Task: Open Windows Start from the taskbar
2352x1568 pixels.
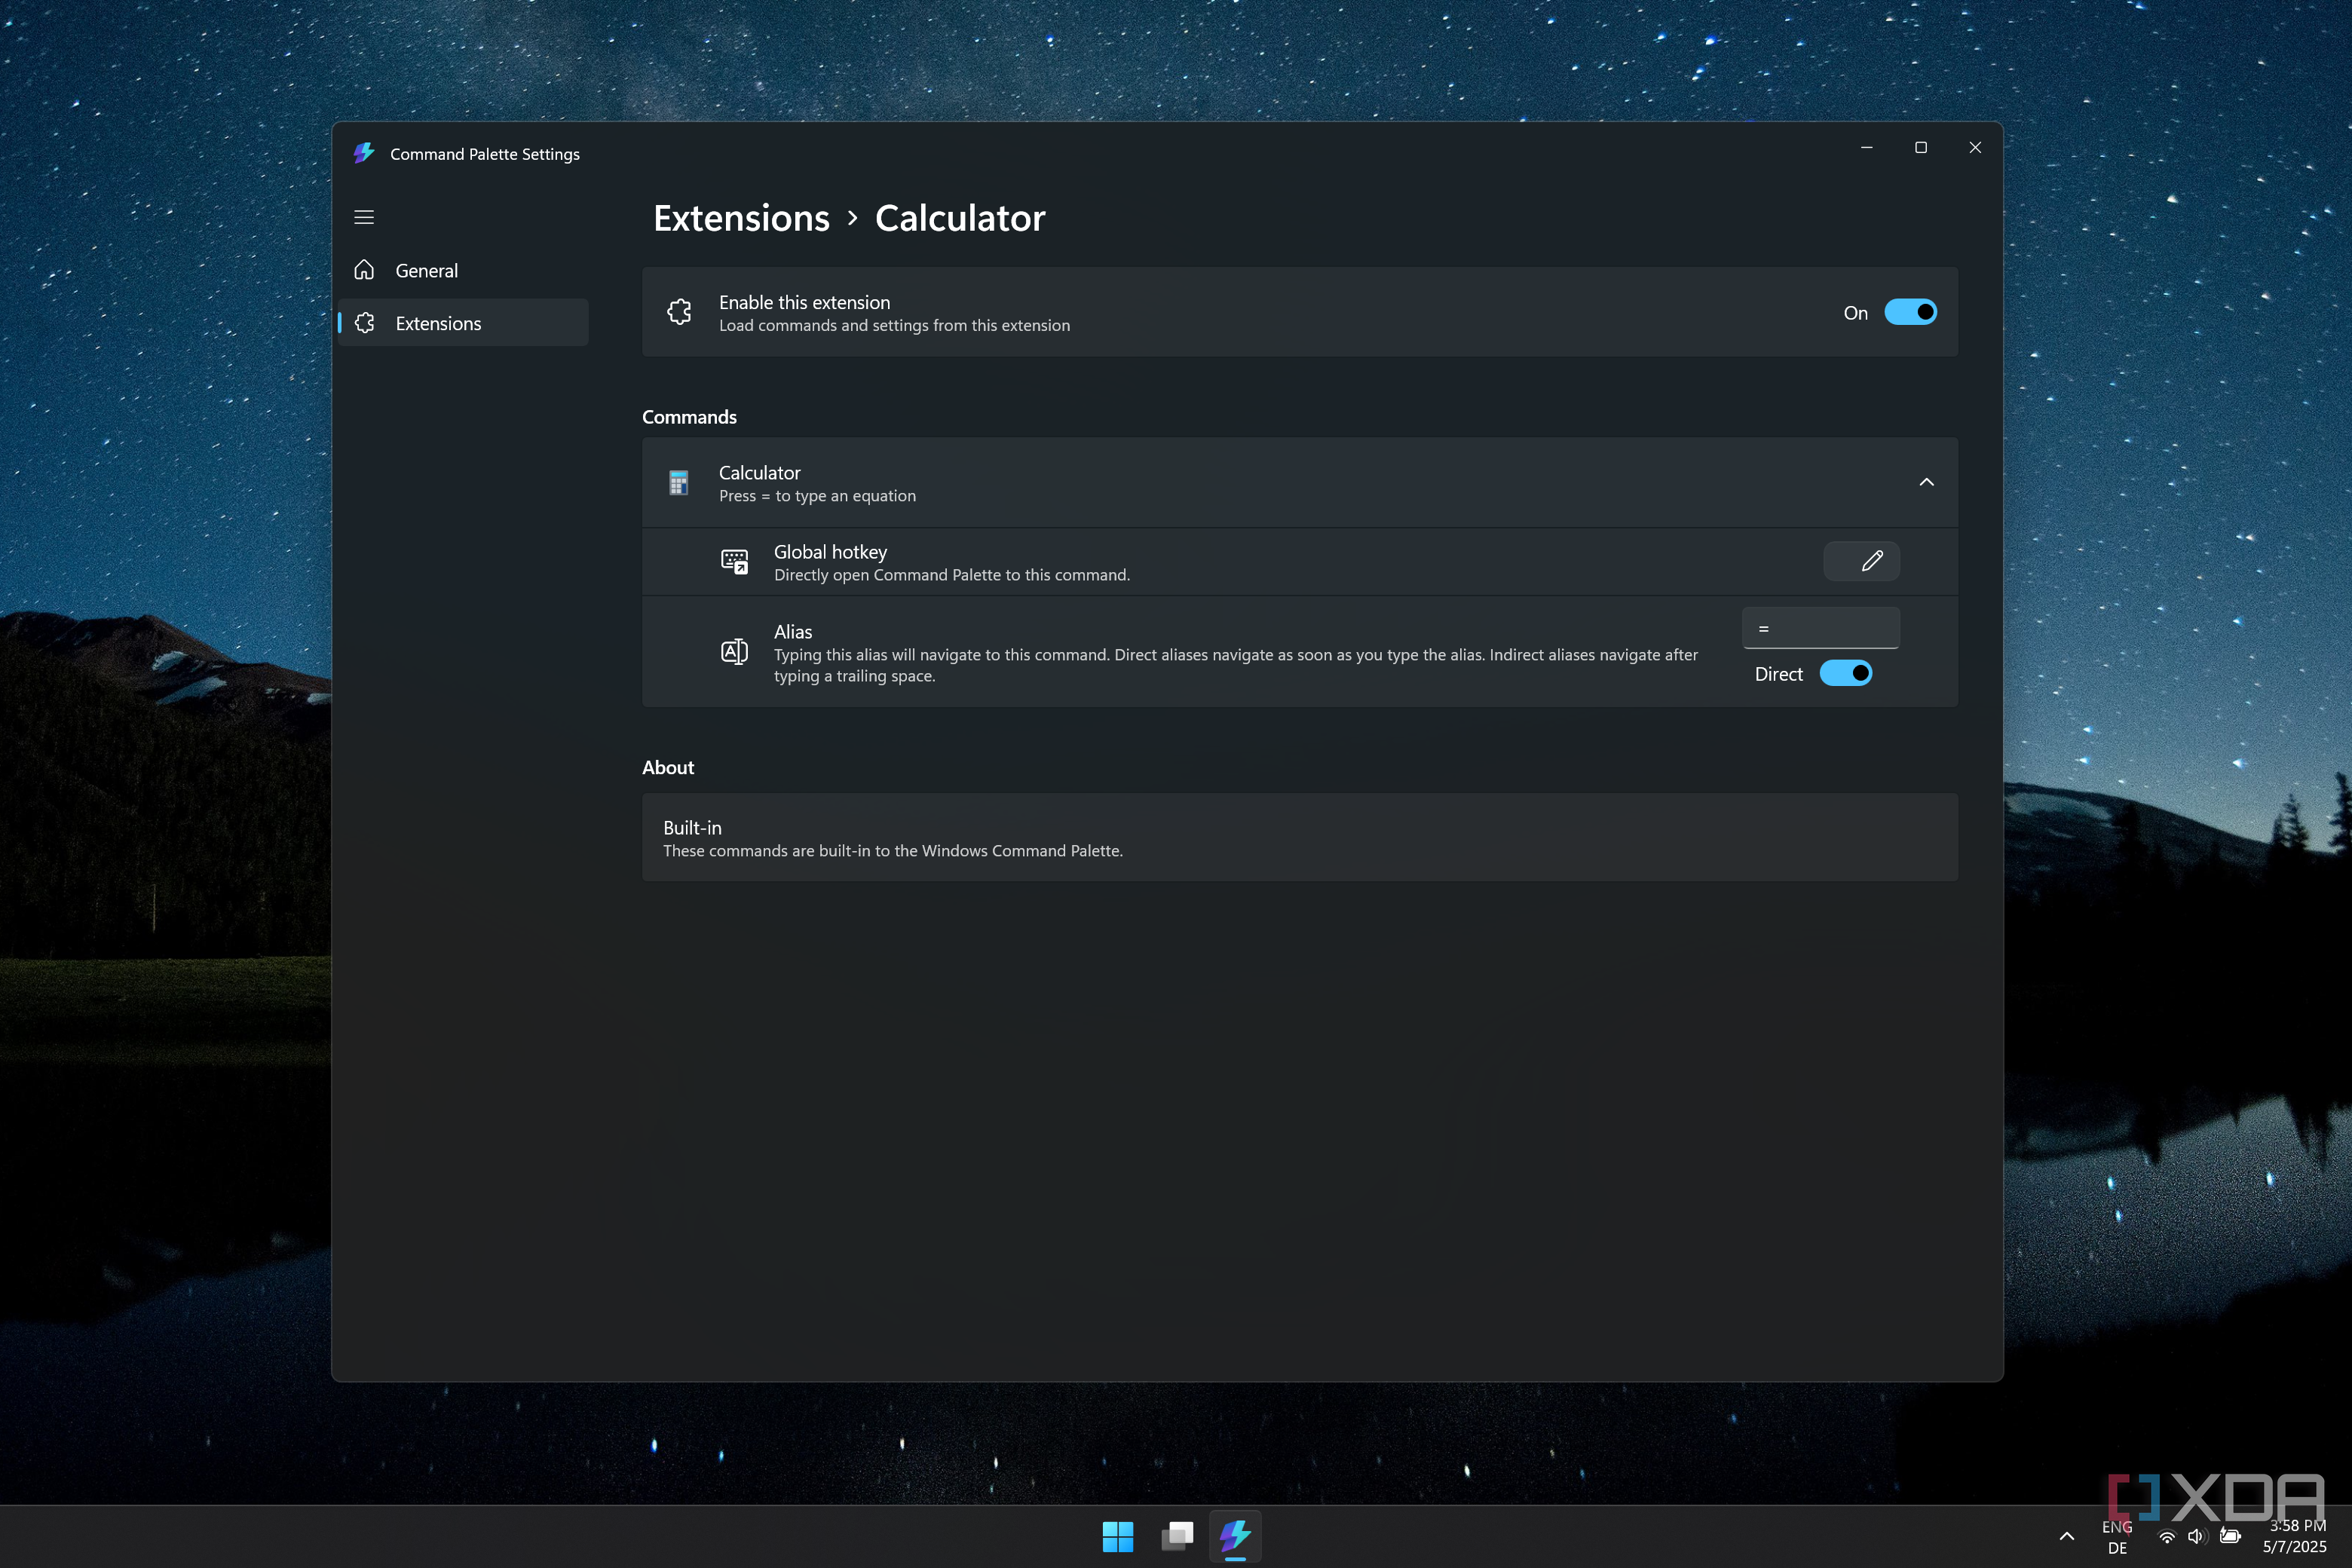Action: click(1118, 1537)
